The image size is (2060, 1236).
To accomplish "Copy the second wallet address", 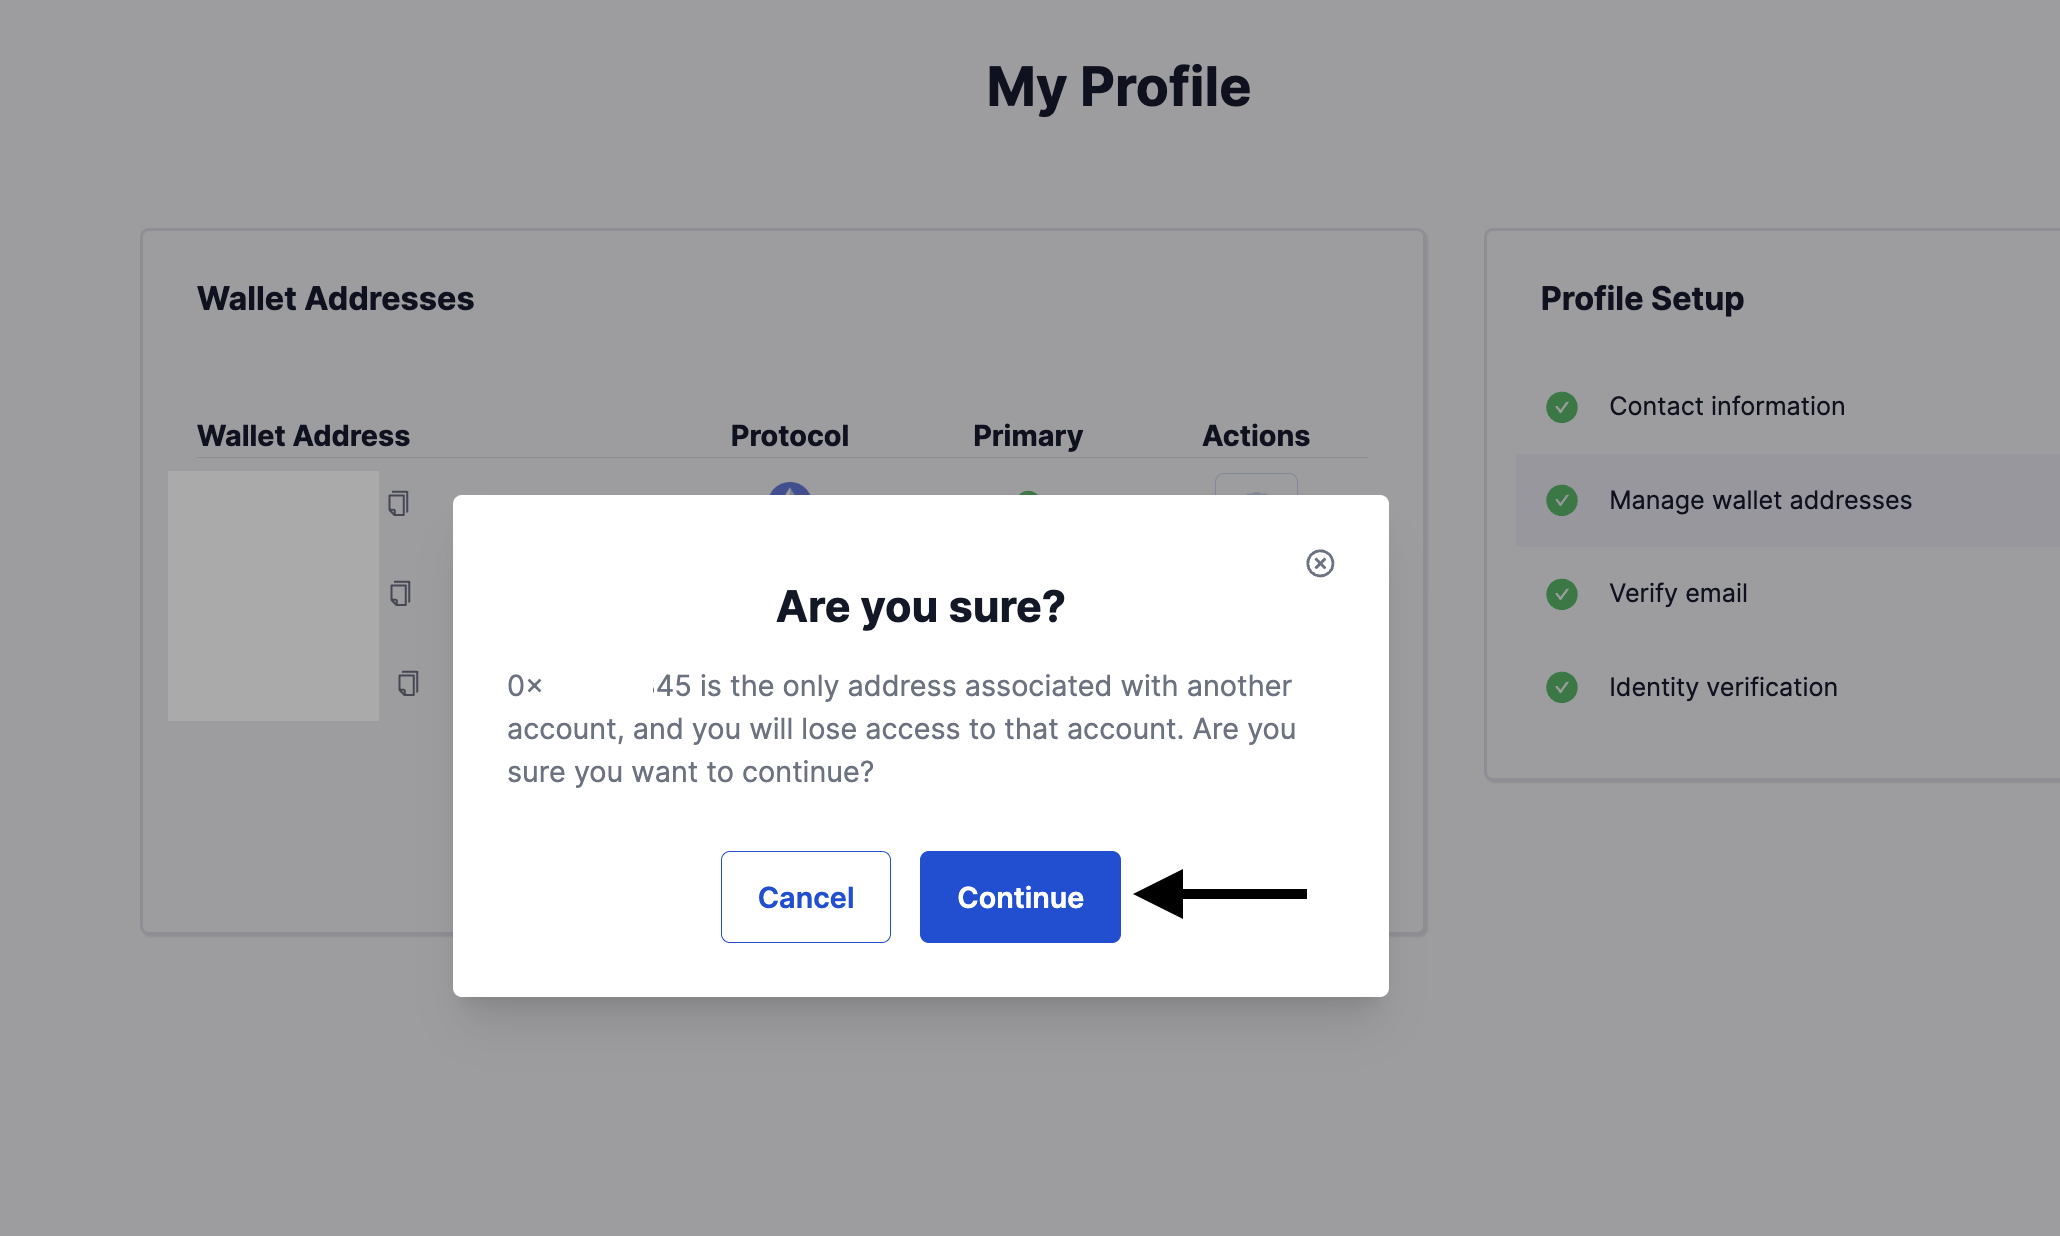I will pyautogui.click(x=400, y=593).
